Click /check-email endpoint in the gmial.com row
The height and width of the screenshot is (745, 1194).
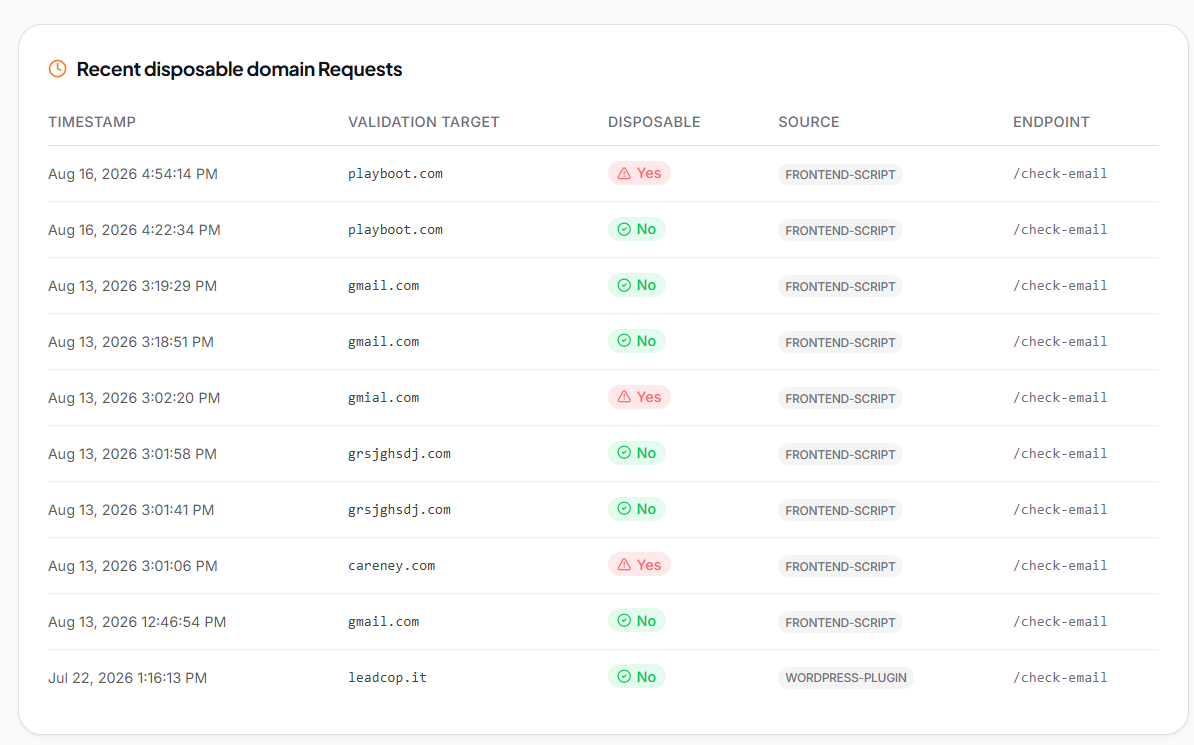tap(1060, 398)
